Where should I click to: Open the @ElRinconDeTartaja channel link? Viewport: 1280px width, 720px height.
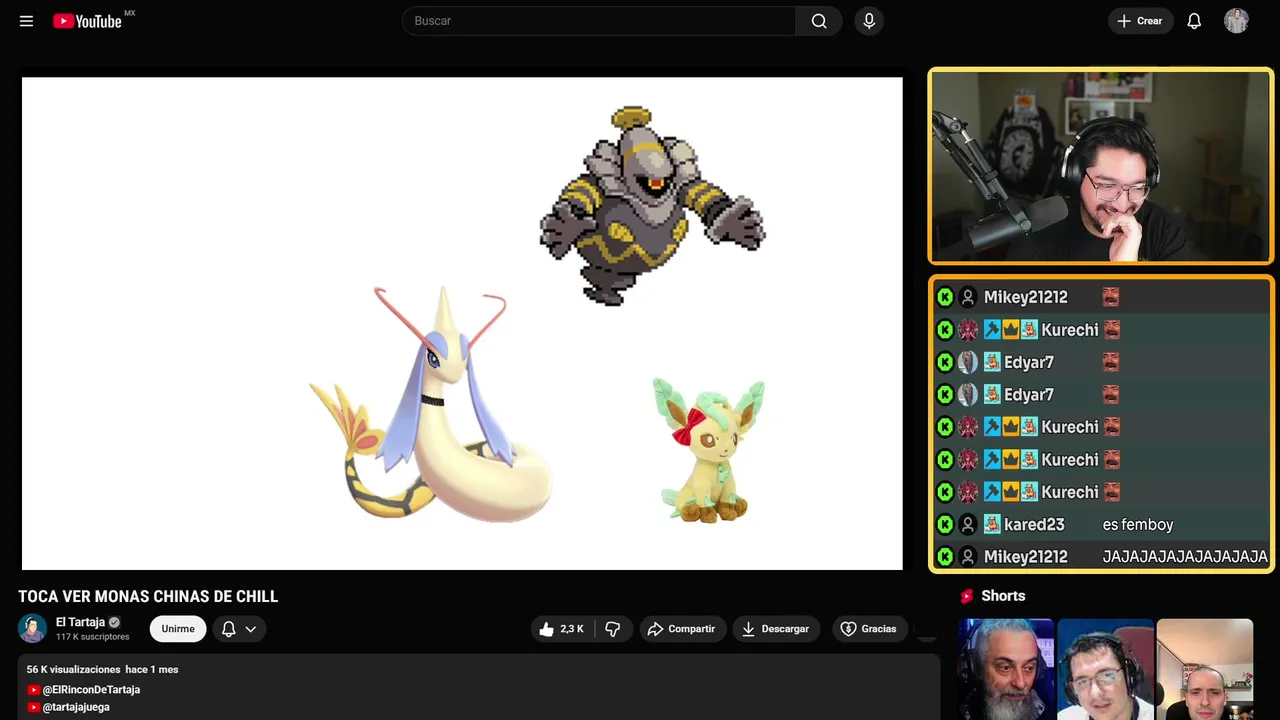[91, 690]
